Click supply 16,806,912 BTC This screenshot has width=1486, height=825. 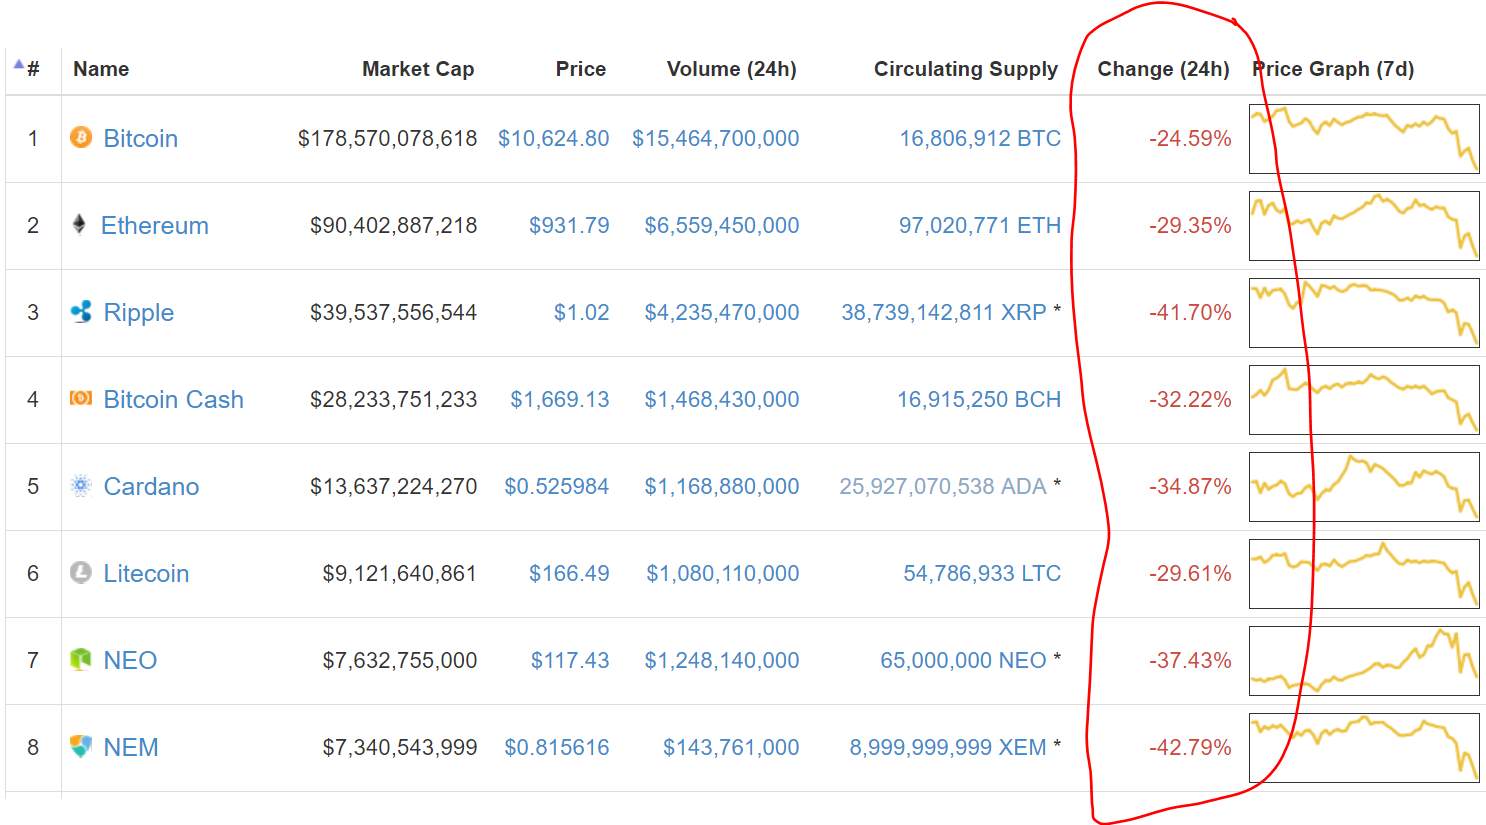click(x=980, y=139)
